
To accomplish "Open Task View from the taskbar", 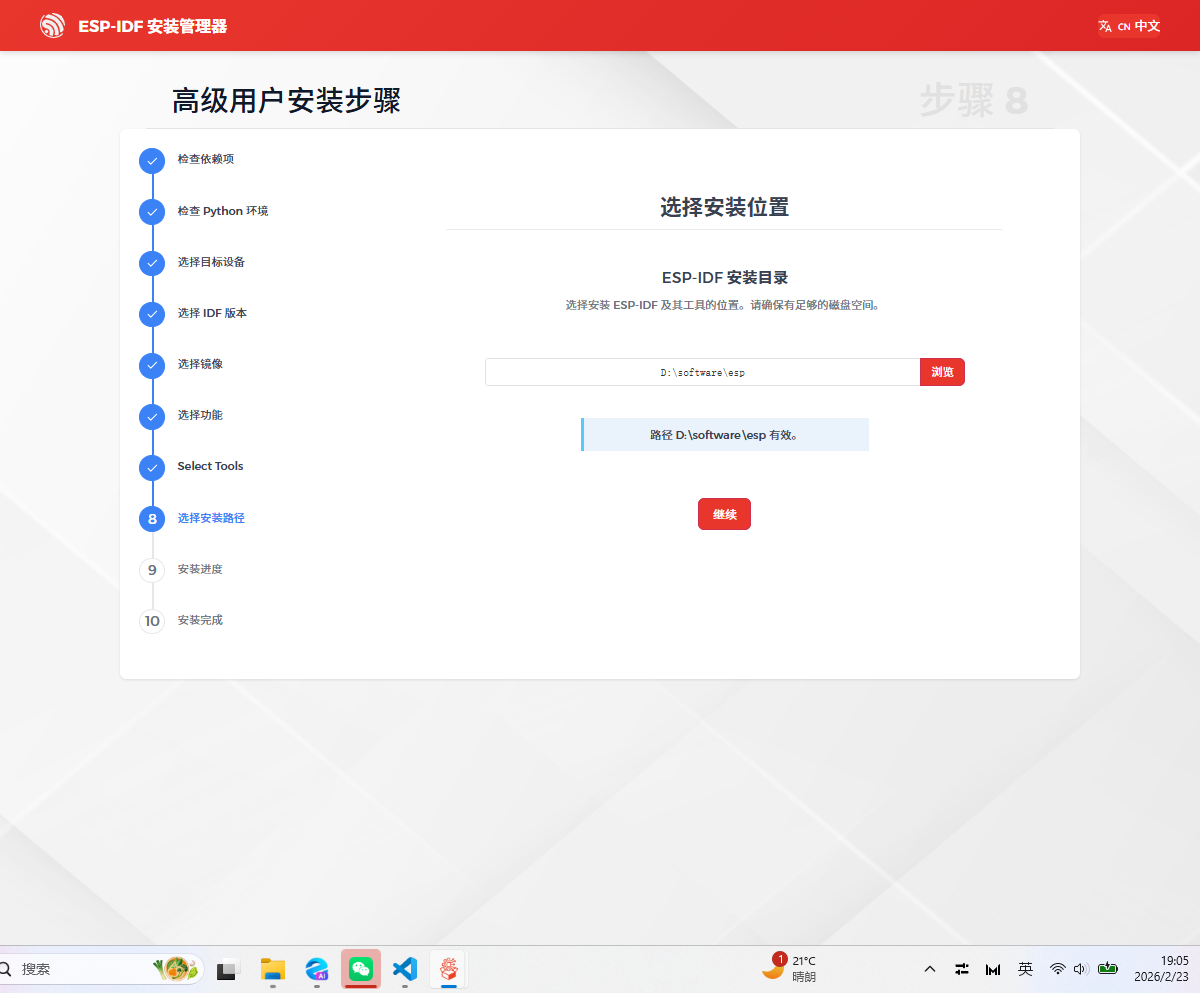I will 228,969.
